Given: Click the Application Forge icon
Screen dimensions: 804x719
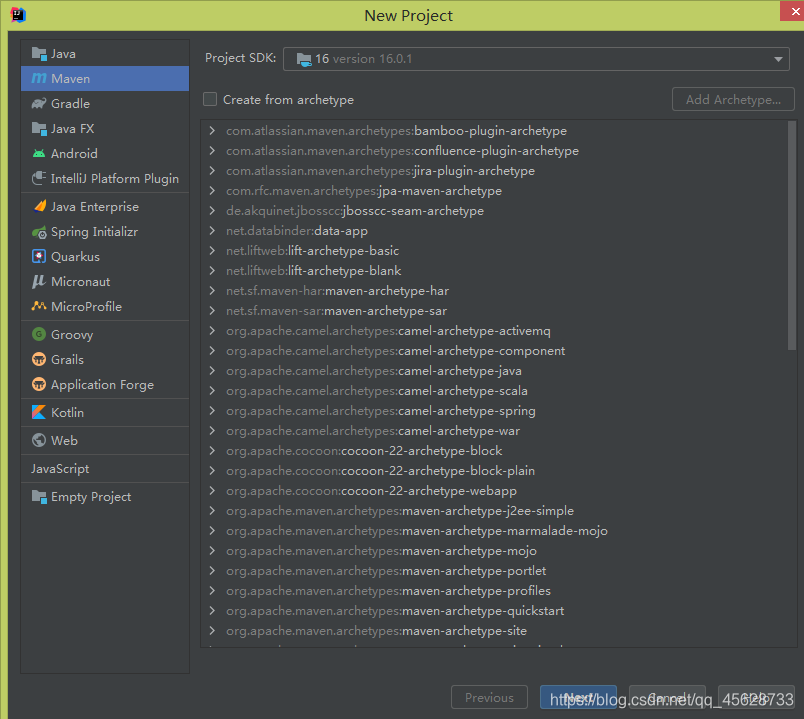Looking at the screenshot, I should tap(39, 384).
